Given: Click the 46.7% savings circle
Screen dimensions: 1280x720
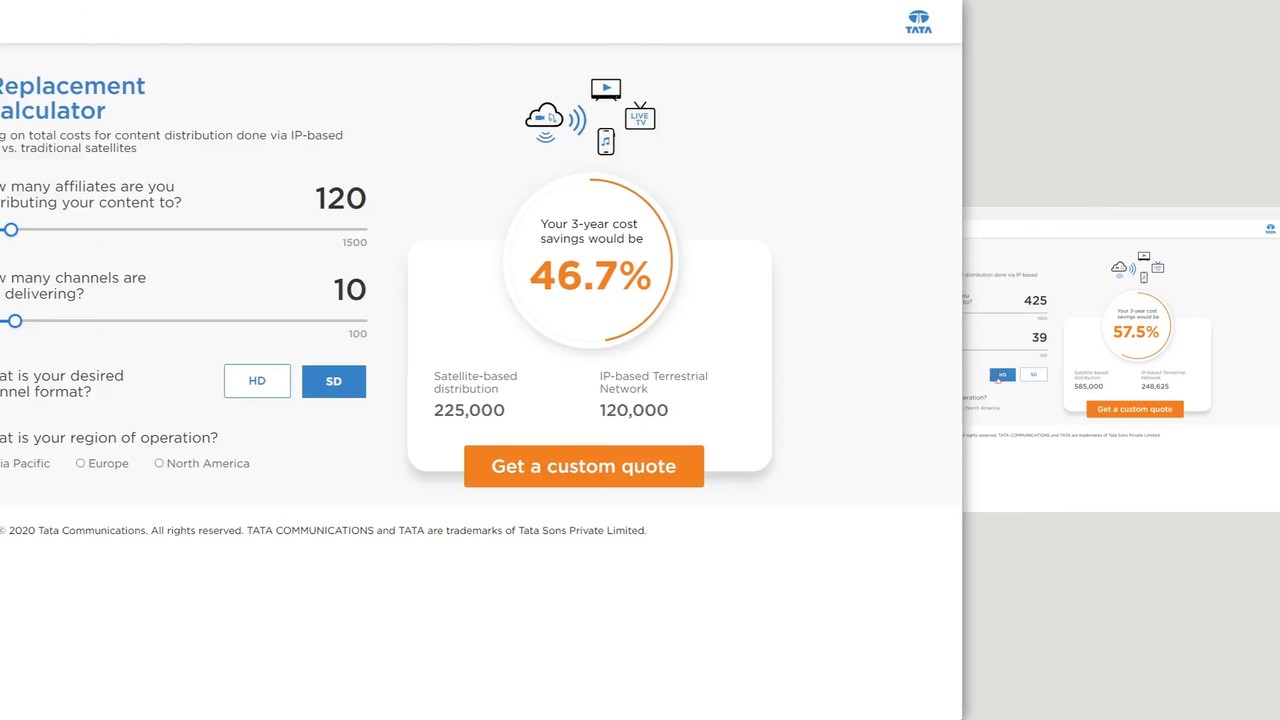Looking at the screenshot, I should click(590, 262).
